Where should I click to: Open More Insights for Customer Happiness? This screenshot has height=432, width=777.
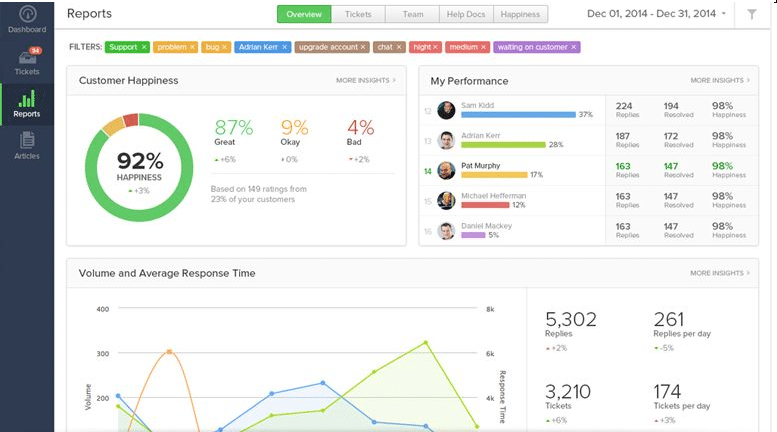(x=366, y=80)
